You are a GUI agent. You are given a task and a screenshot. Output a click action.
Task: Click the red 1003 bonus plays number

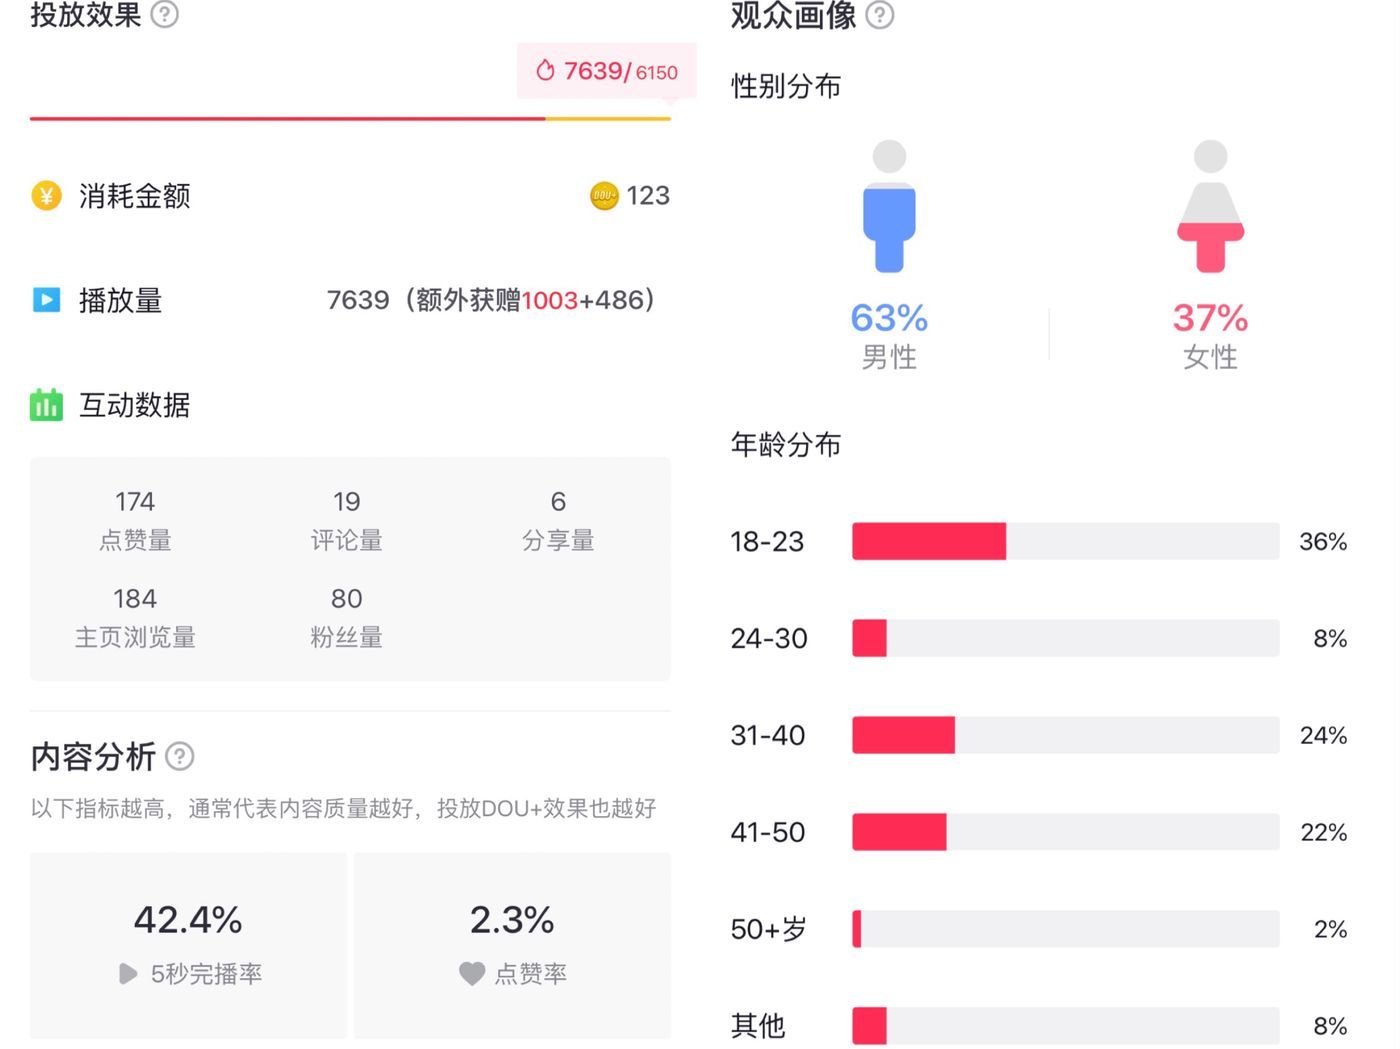[x=549, y=300]
